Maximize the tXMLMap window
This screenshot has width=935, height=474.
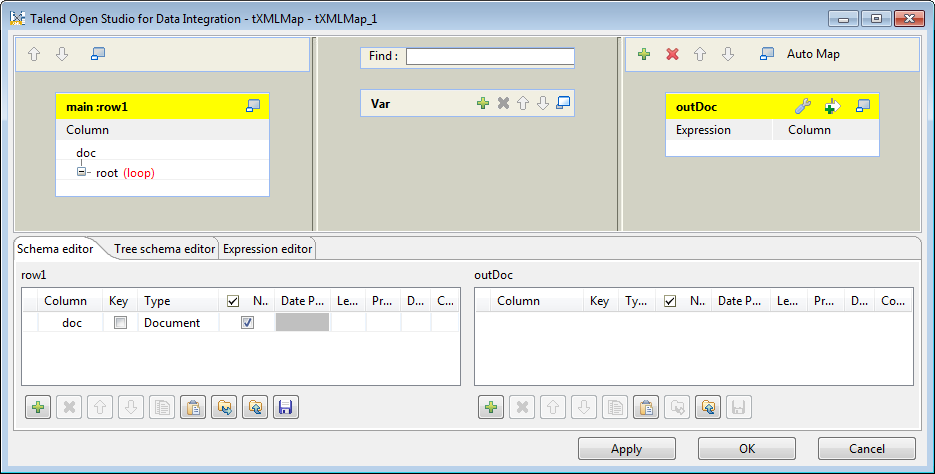pyautogui.click(x=876, y=19)
